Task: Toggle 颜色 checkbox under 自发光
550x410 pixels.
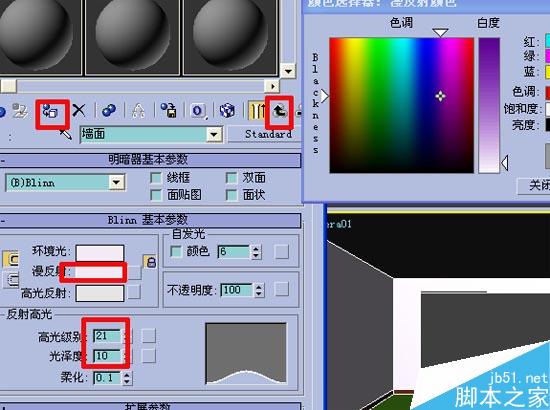Action: point(176,251)
